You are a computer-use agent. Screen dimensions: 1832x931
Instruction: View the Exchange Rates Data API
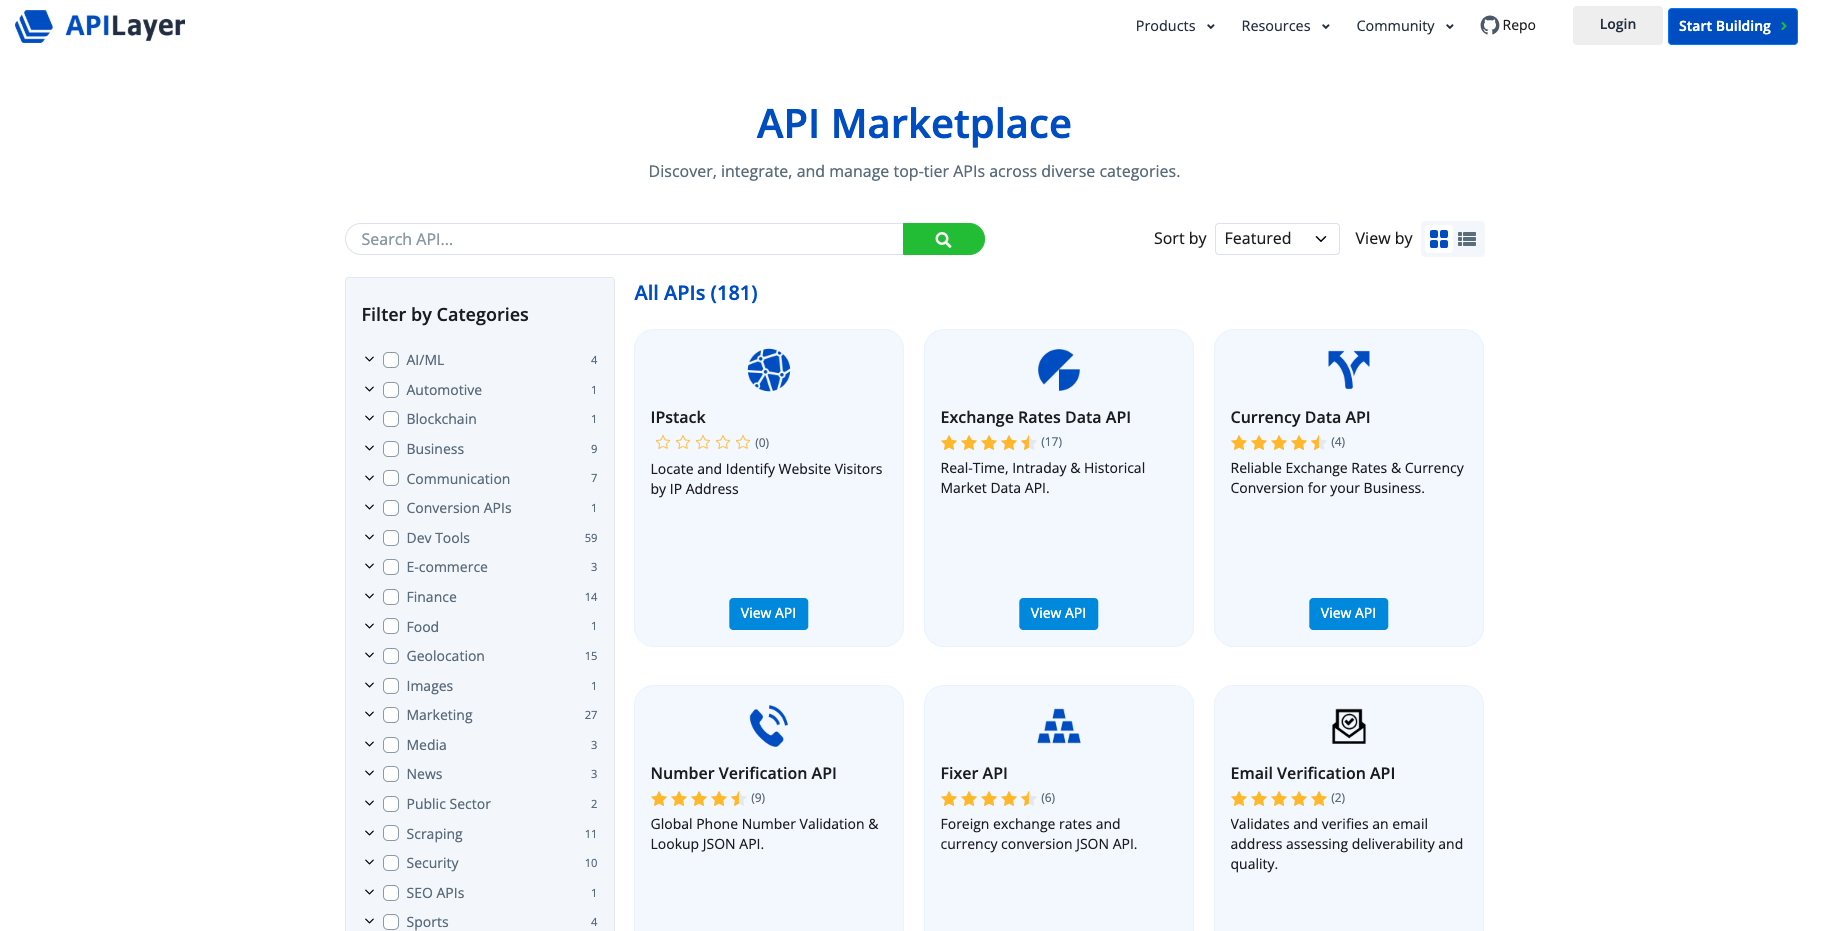(x=1058, y=613)
